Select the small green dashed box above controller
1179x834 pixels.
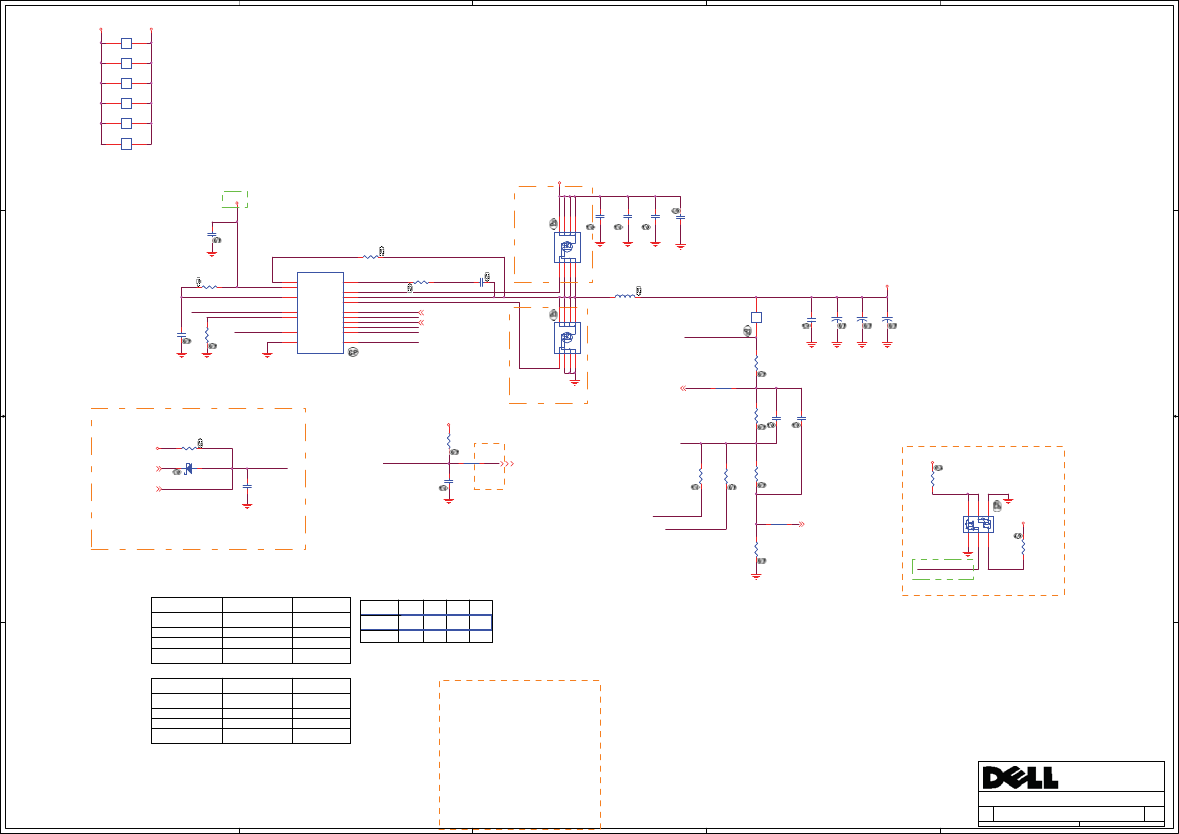[x=235, y=199]
